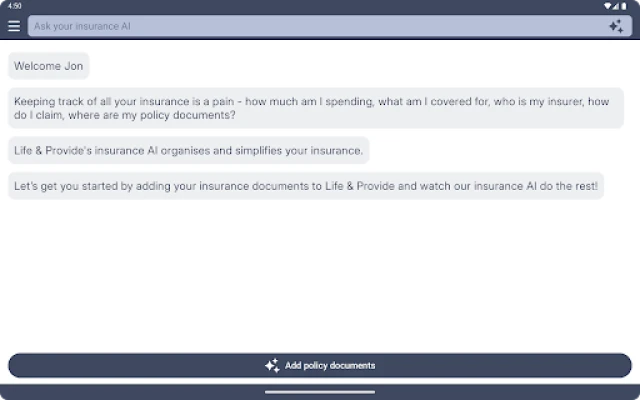Select the "insurance AI organises and simplifies" message
Viewport: 640px width, 400px height.
(189, 151)
